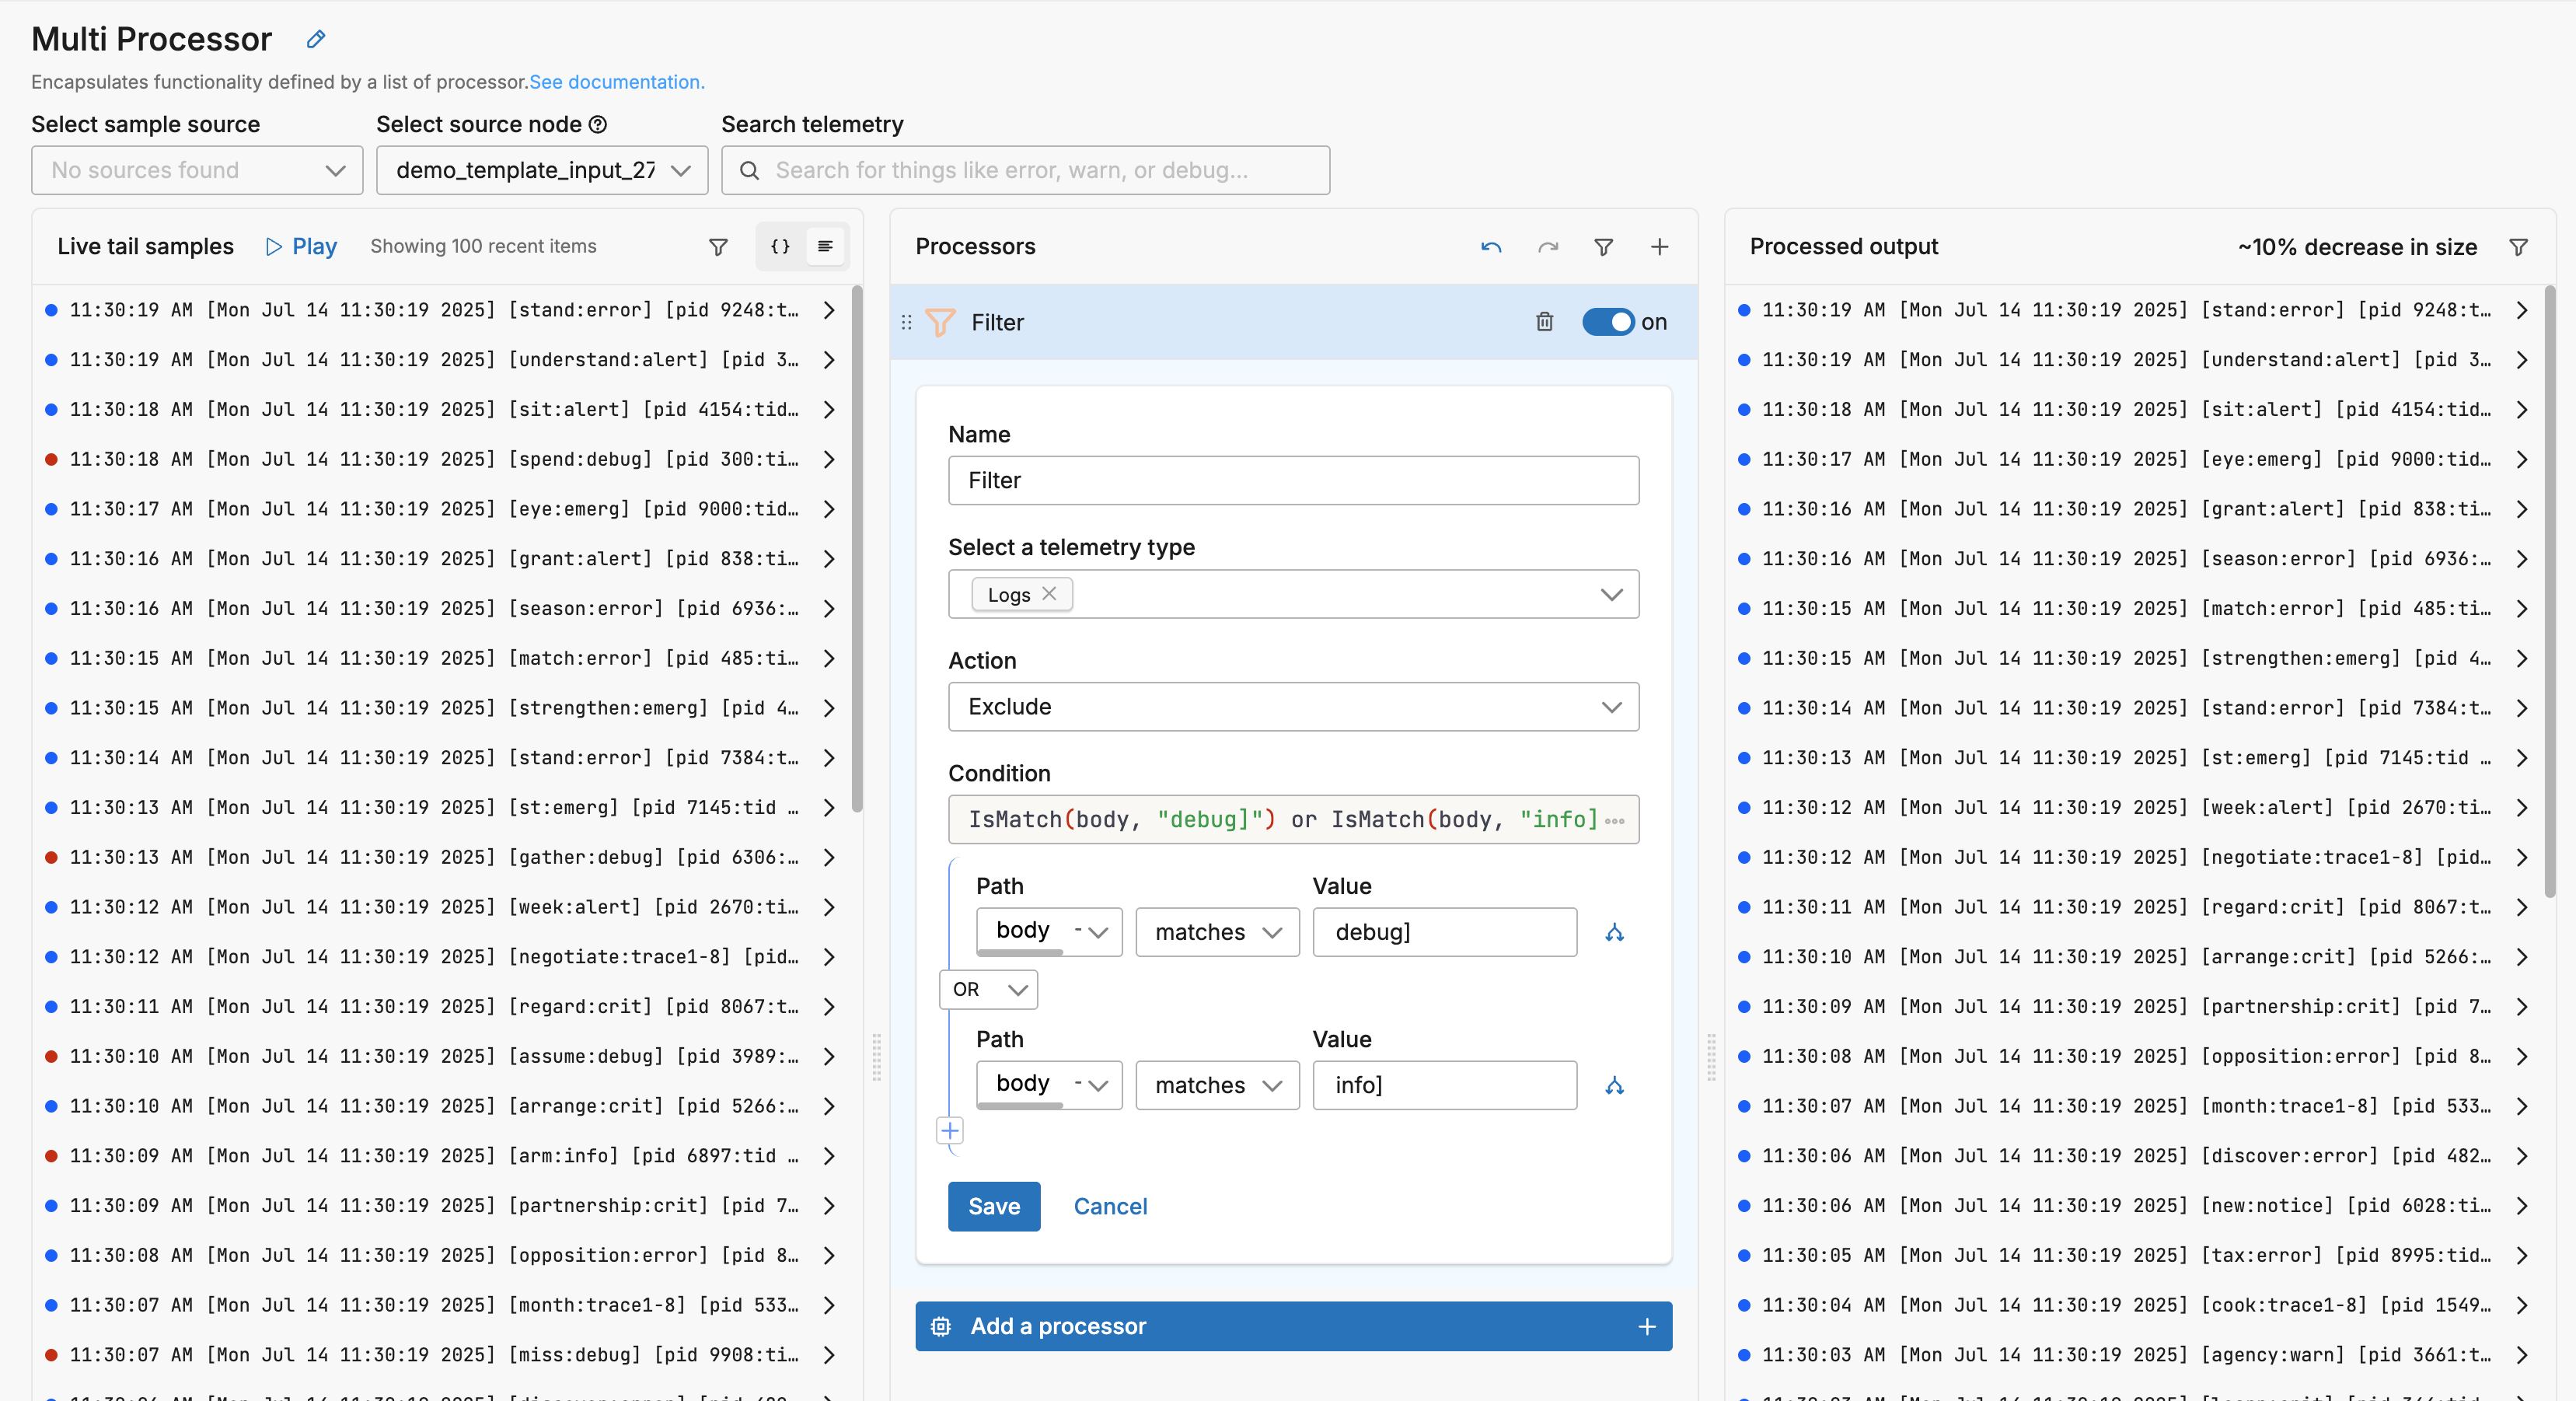Open the See documentation link
Image resolution: width=2576 pixels, height=1401 pixels.
coord(617,82)
